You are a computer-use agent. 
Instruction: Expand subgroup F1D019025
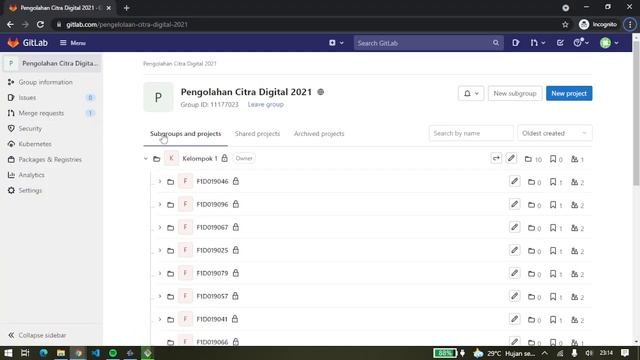(160, 250)
